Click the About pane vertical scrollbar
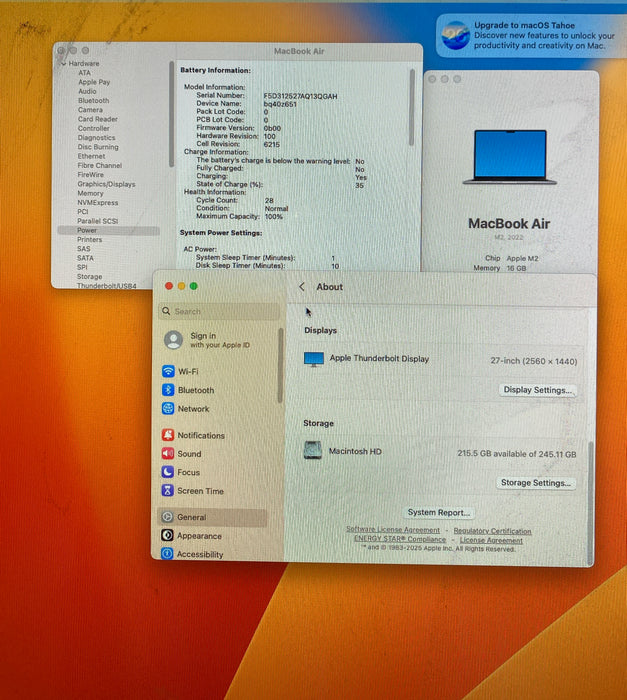 click(x=591, y=503)
